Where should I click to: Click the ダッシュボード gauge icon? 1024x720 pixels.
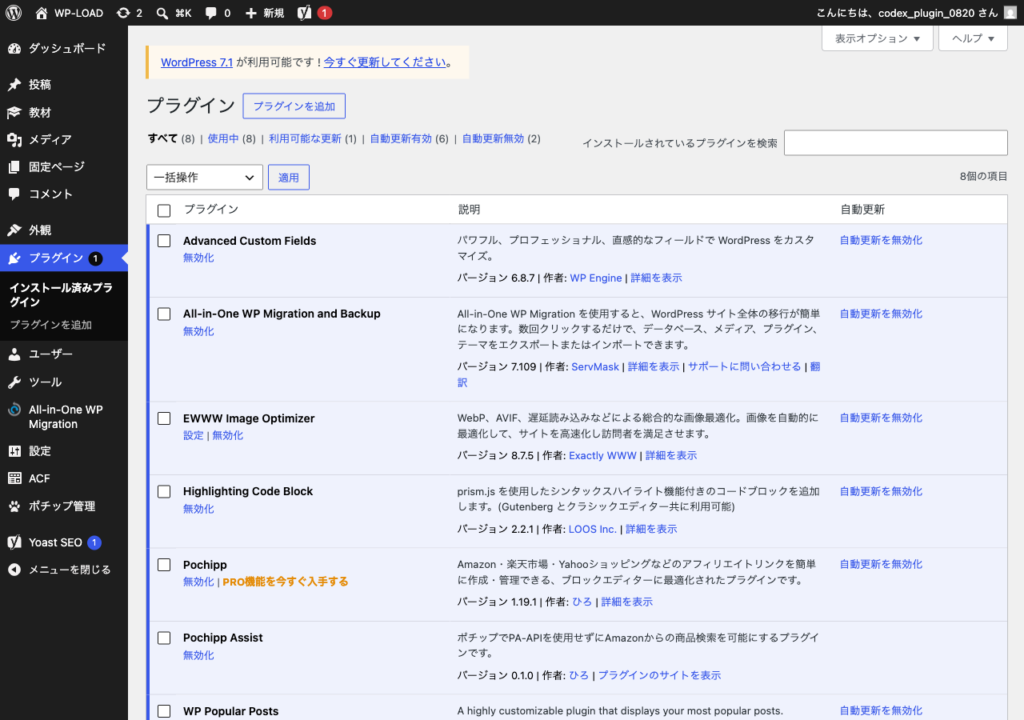coord(14,48)
